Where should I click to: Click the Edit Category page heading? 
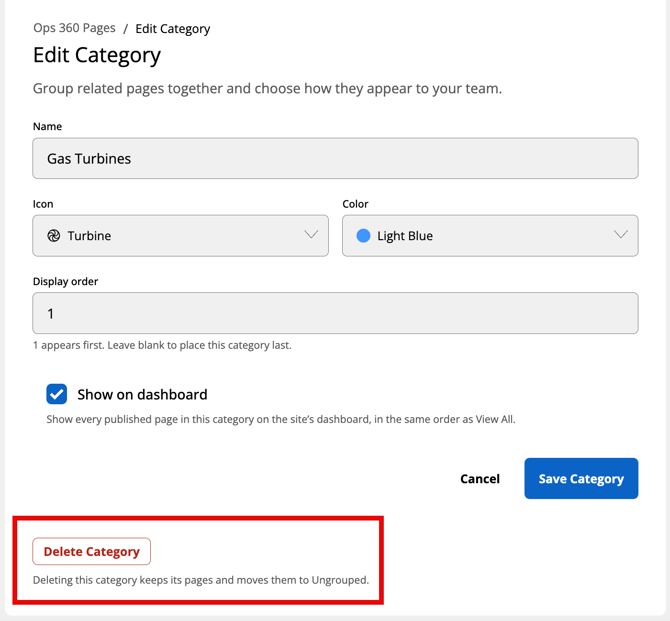97,55
